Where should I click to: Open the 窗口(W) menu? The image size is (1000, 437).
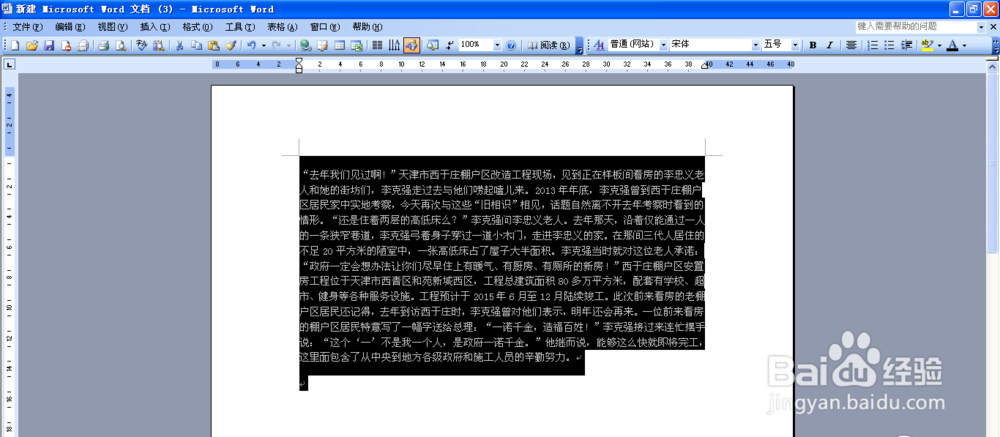pyautogui.click(x=325, y=27)
